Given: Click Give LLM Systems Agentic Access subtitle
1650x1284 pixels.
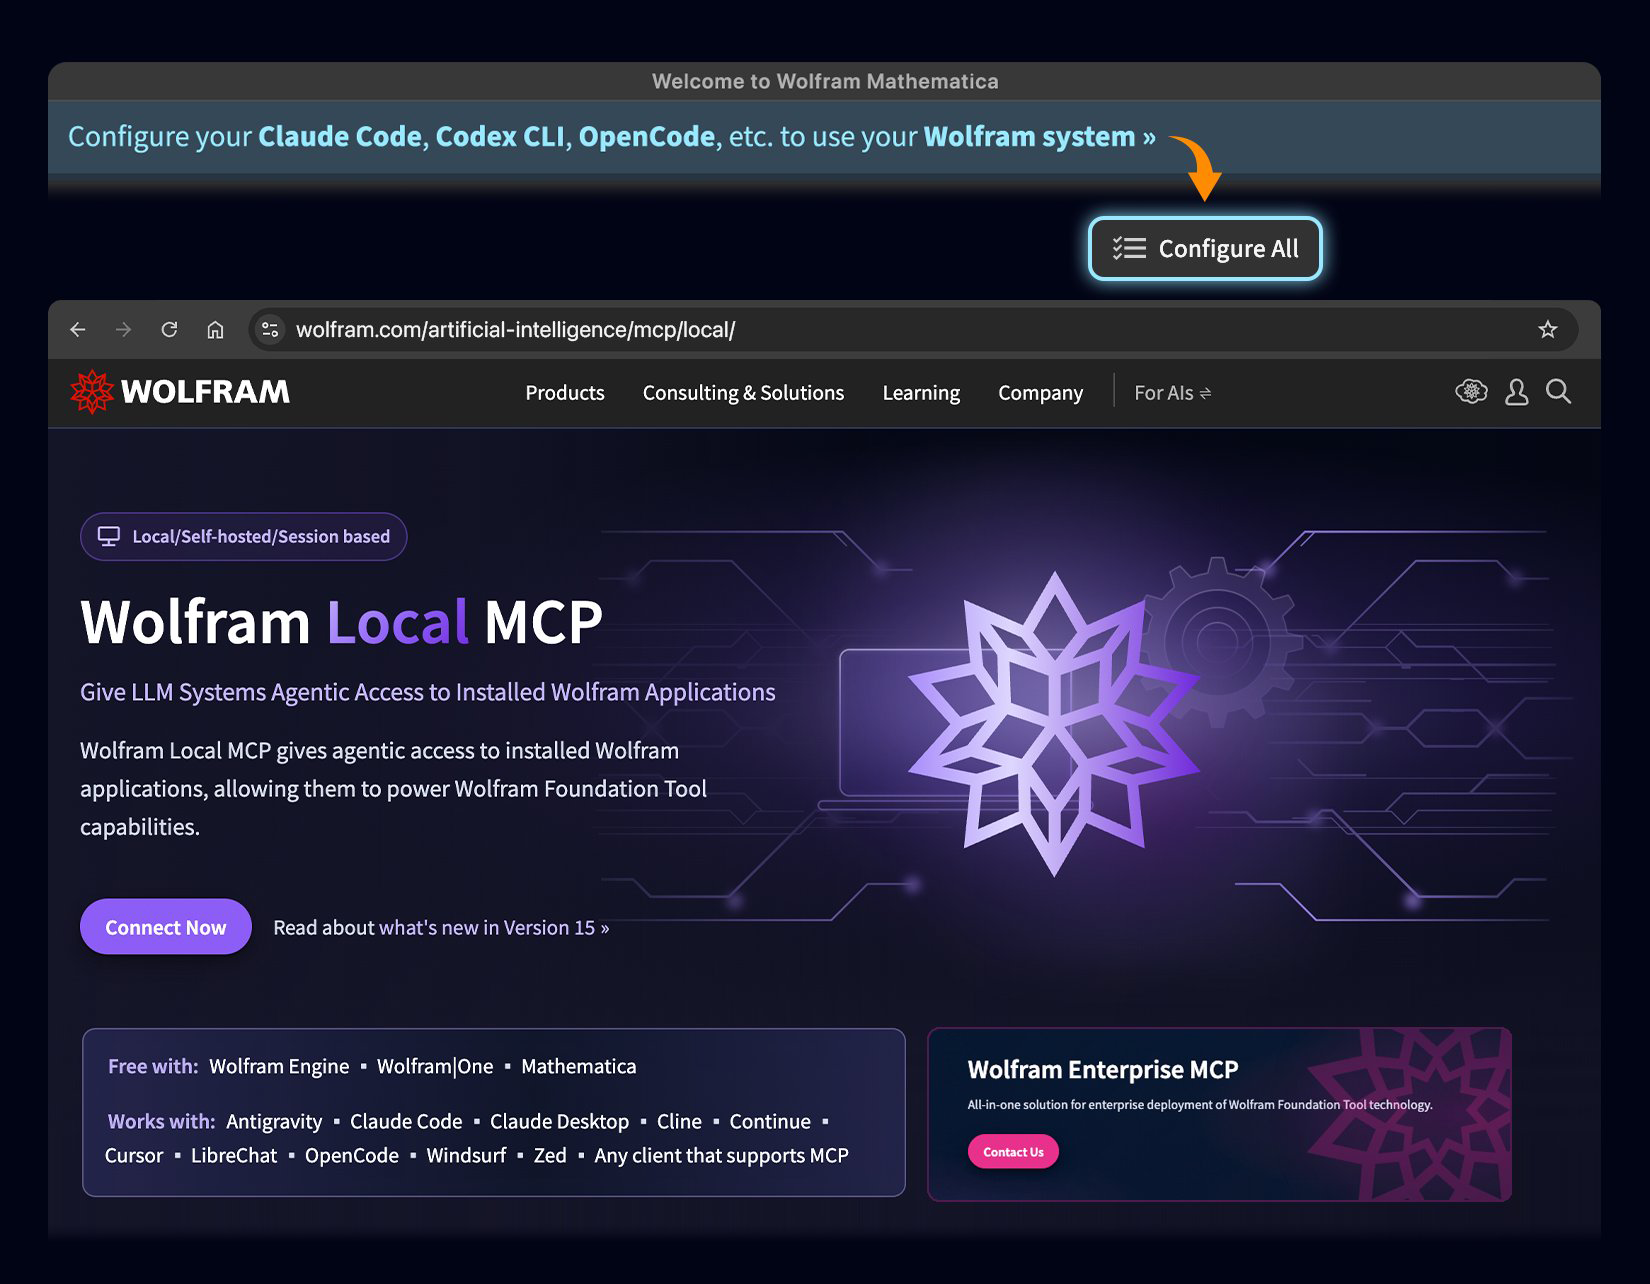Looking at the screenshot, I should tap(428, 692).
